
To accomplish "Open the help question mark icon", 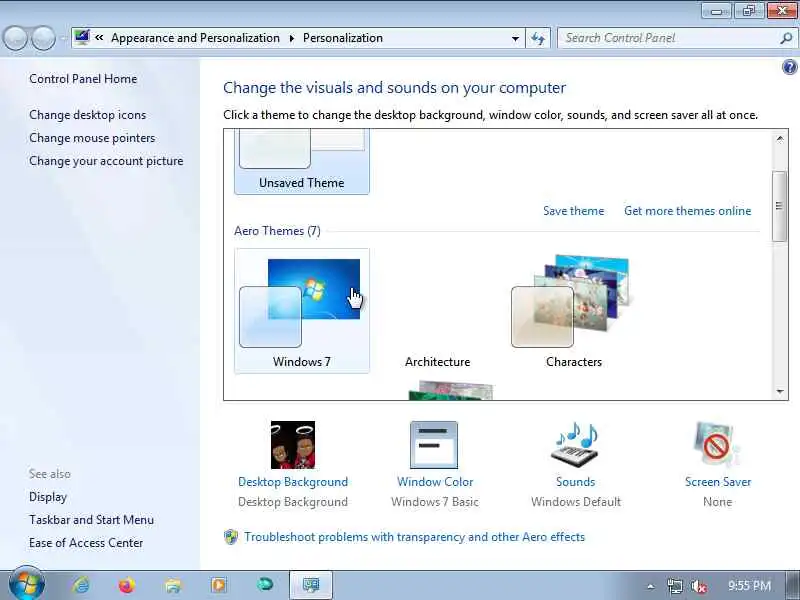I will [789, 67].
